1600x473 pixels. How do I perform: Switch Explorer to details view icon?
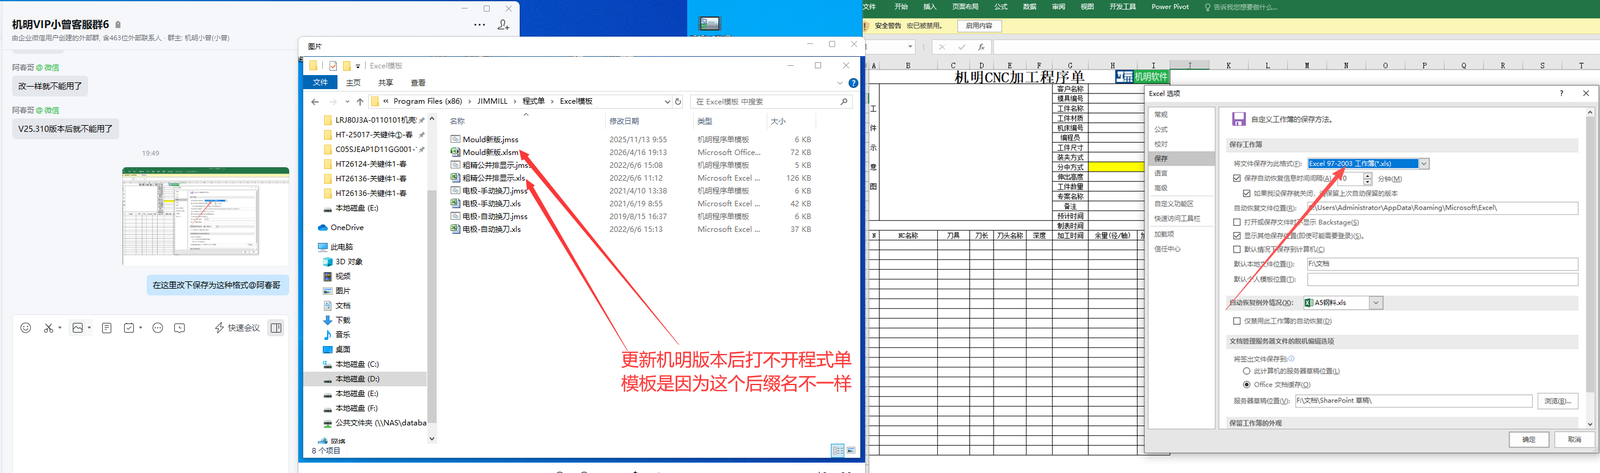point(838,450)
